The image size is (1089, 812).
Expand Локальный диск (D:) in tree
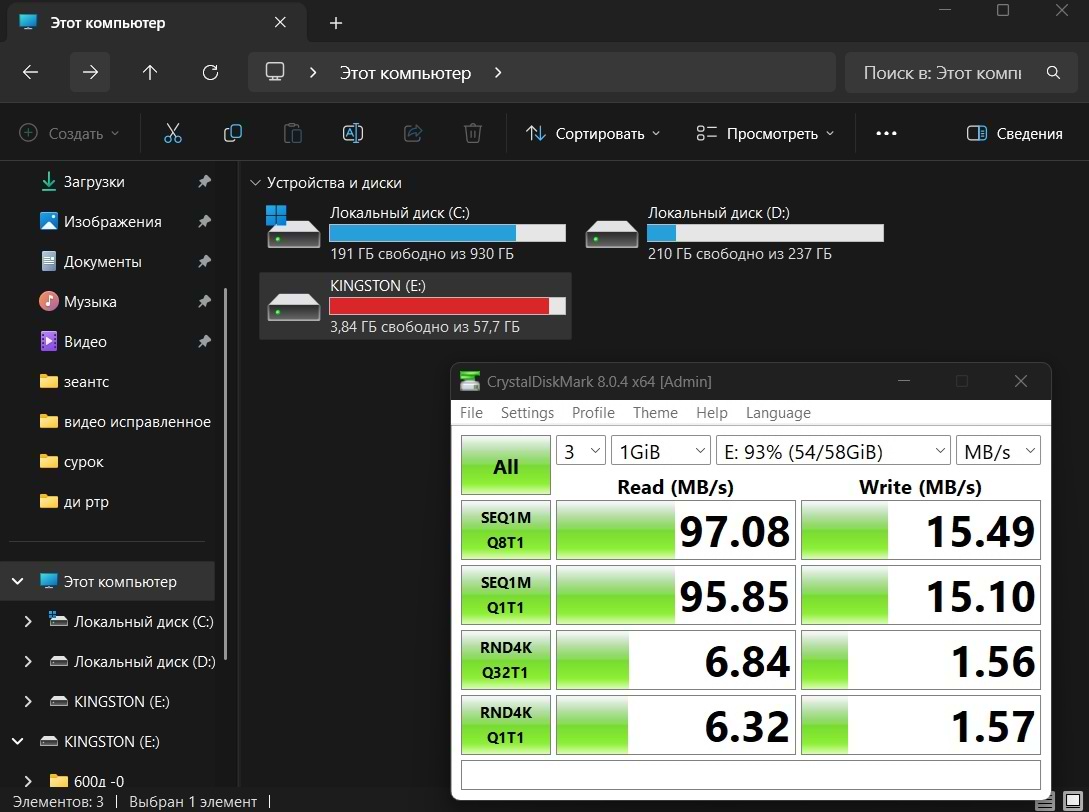(28, 662)
